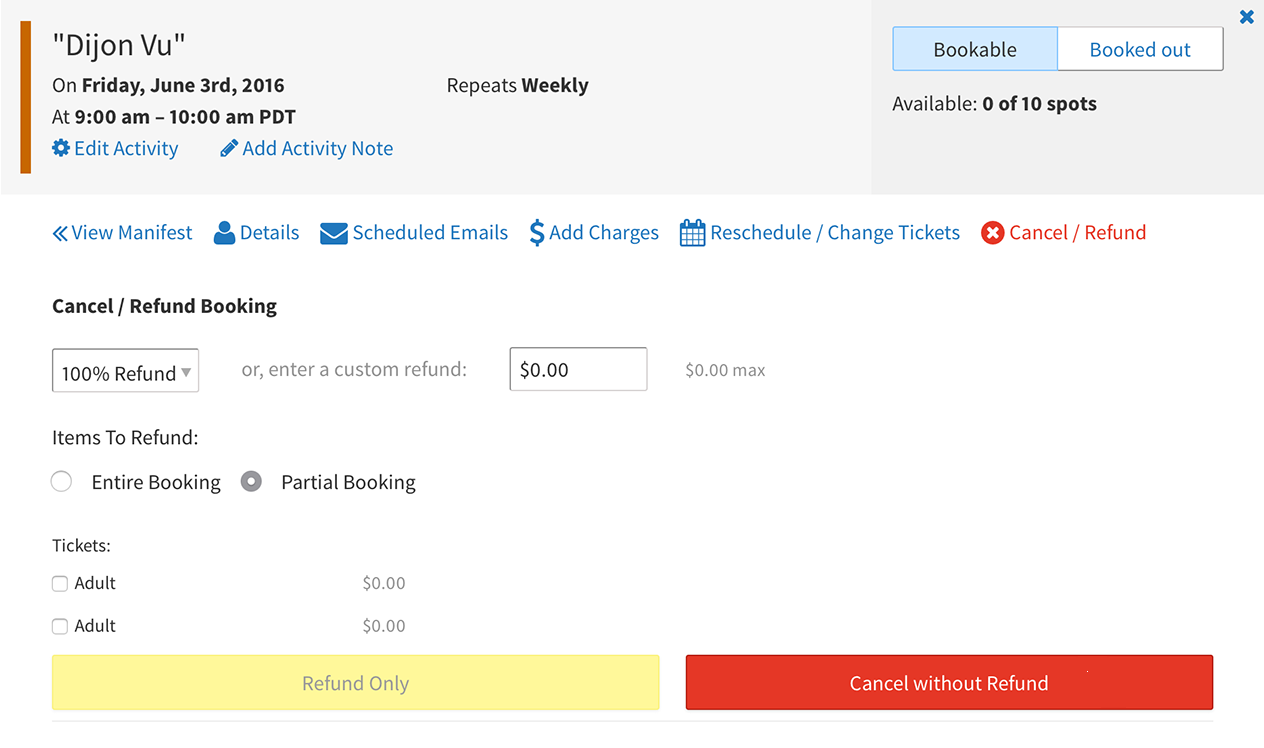Image resolution: width=1264 pixels, height=748 pixels.
Task: Click the person icon next to Details
Action: [x=224, y=233]
